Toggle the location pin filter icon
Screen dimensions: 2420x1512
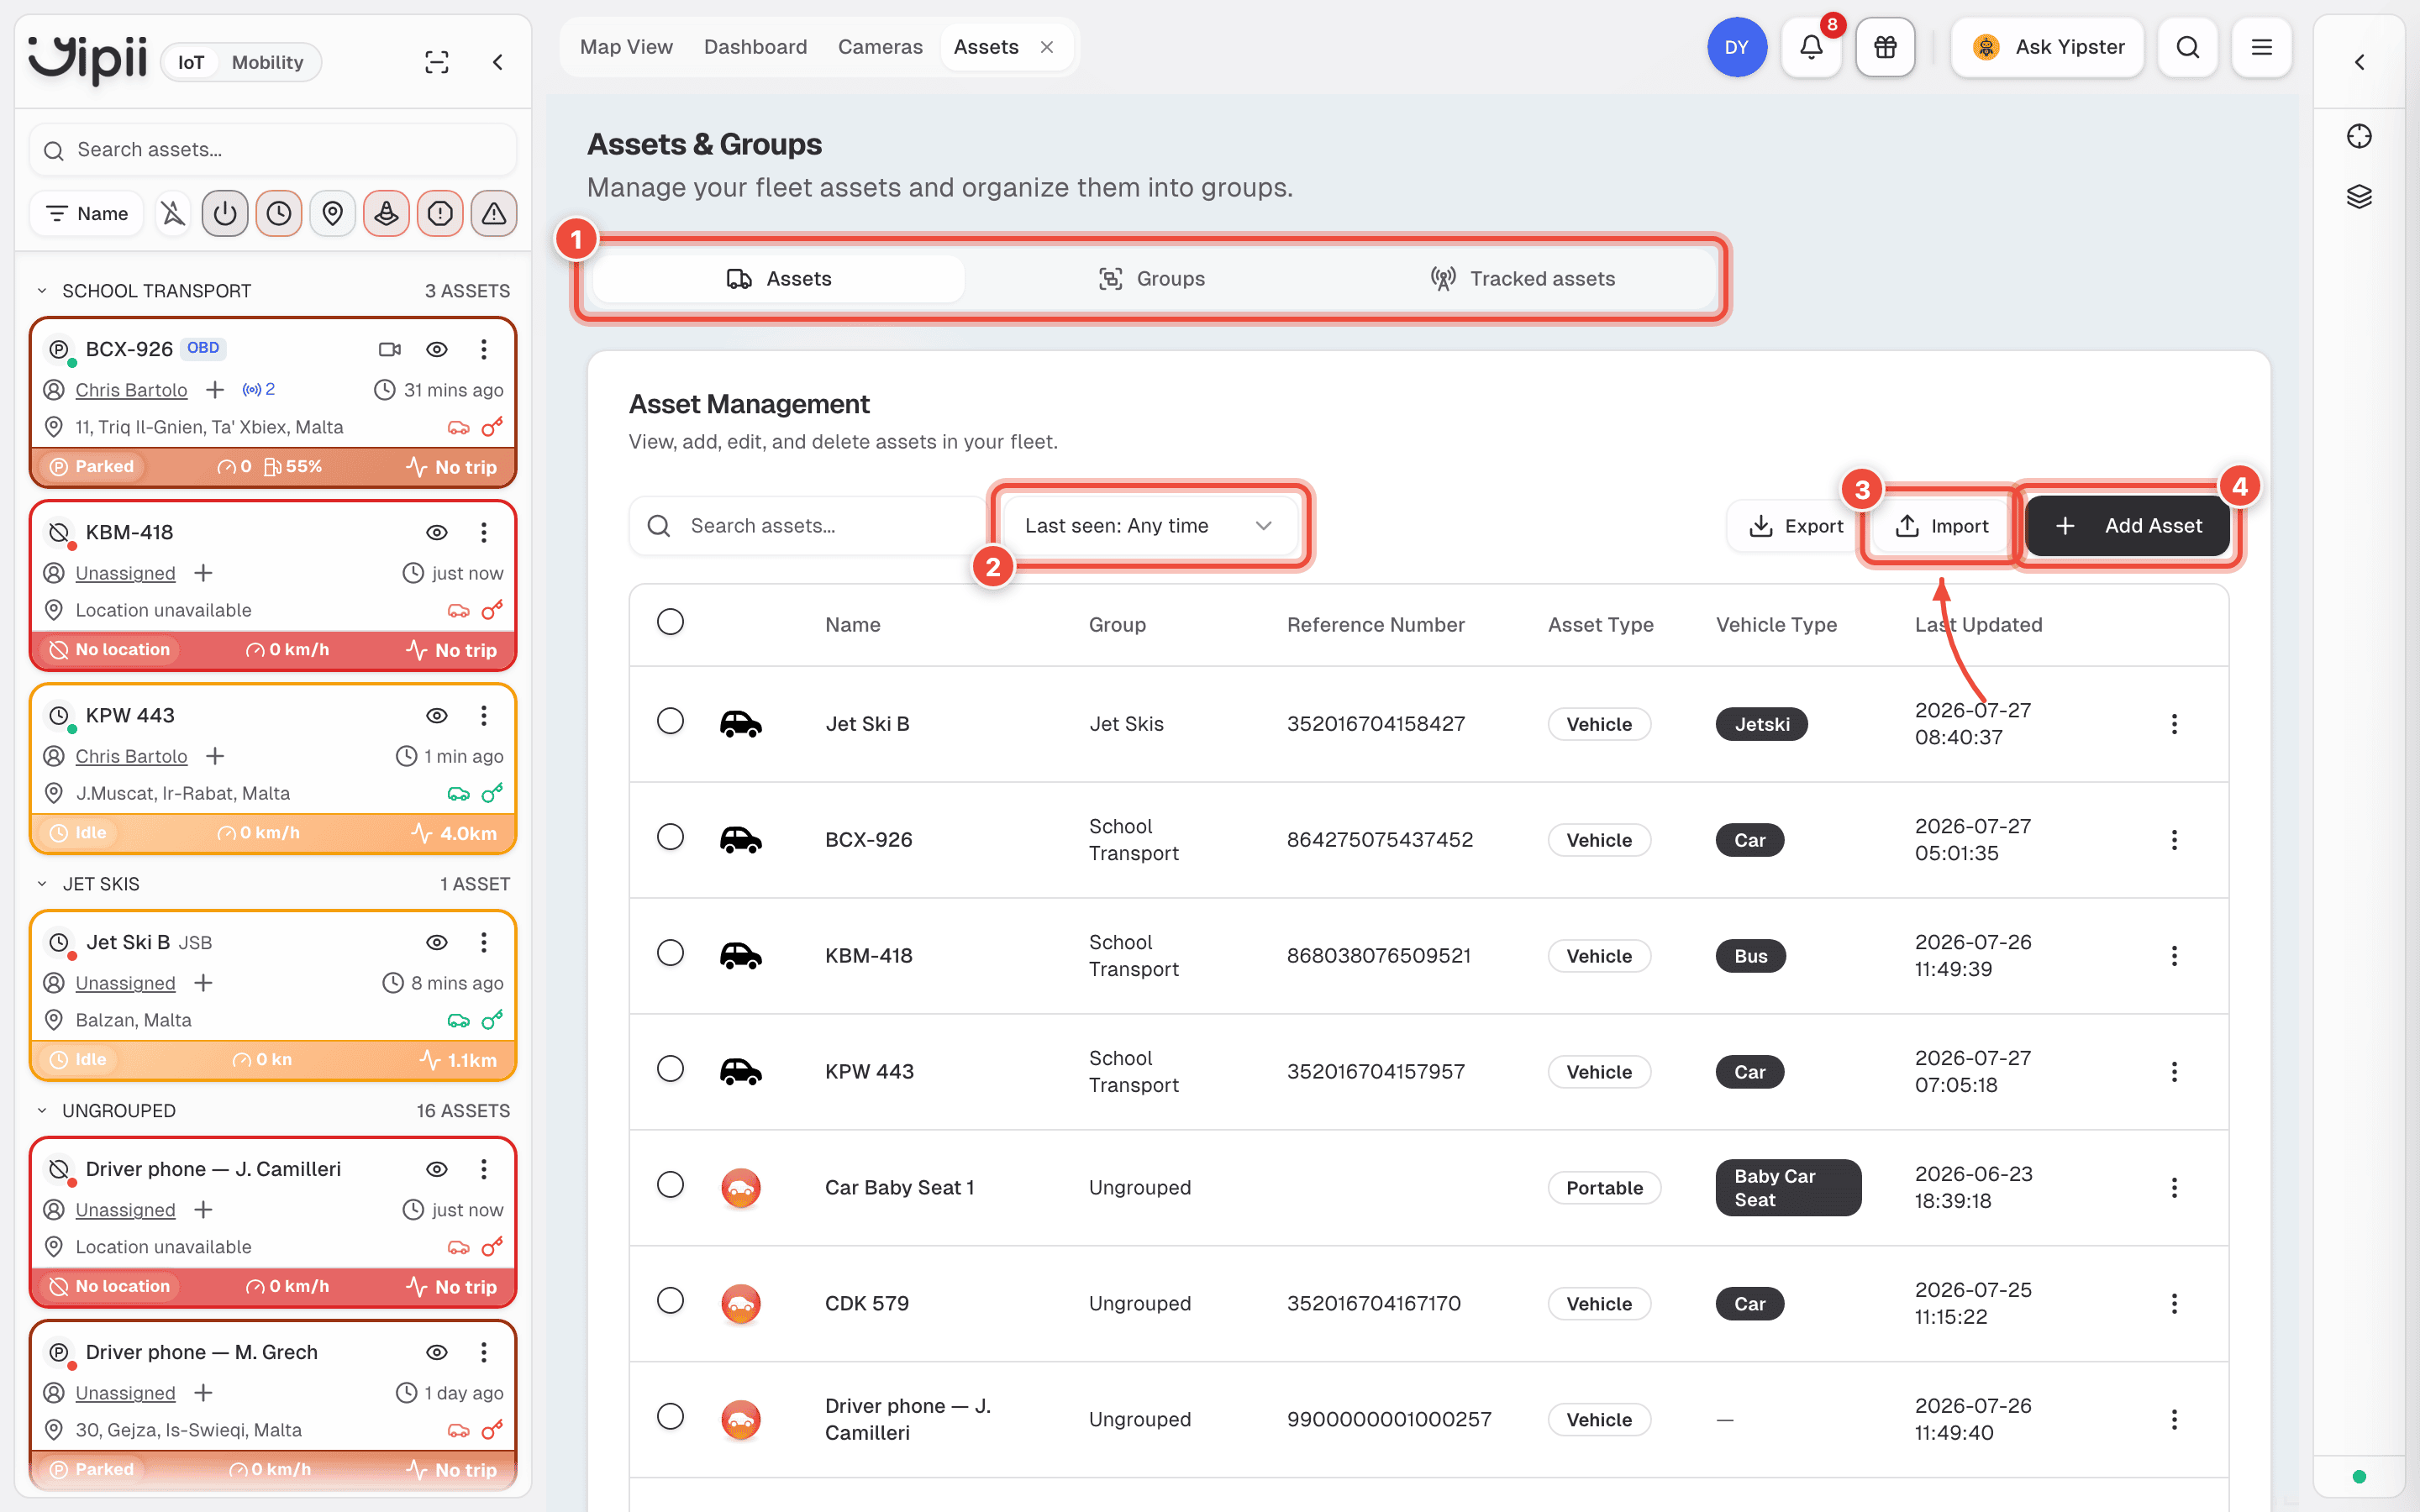(333, 213)
